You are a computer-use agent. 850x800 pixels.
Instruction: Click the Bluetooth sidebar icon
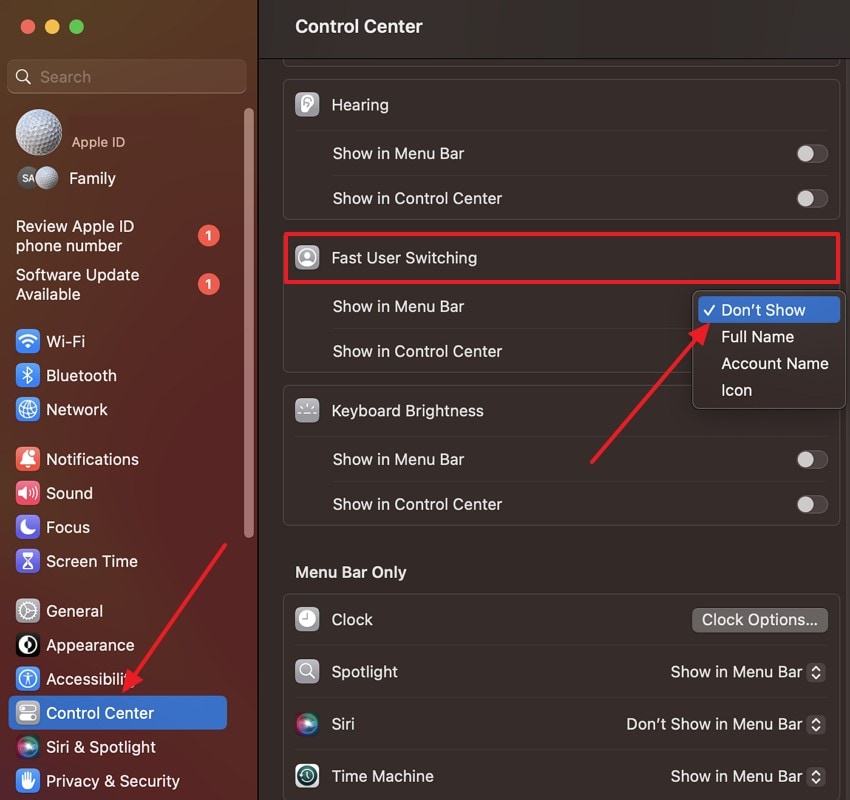[x=28, y=376]
